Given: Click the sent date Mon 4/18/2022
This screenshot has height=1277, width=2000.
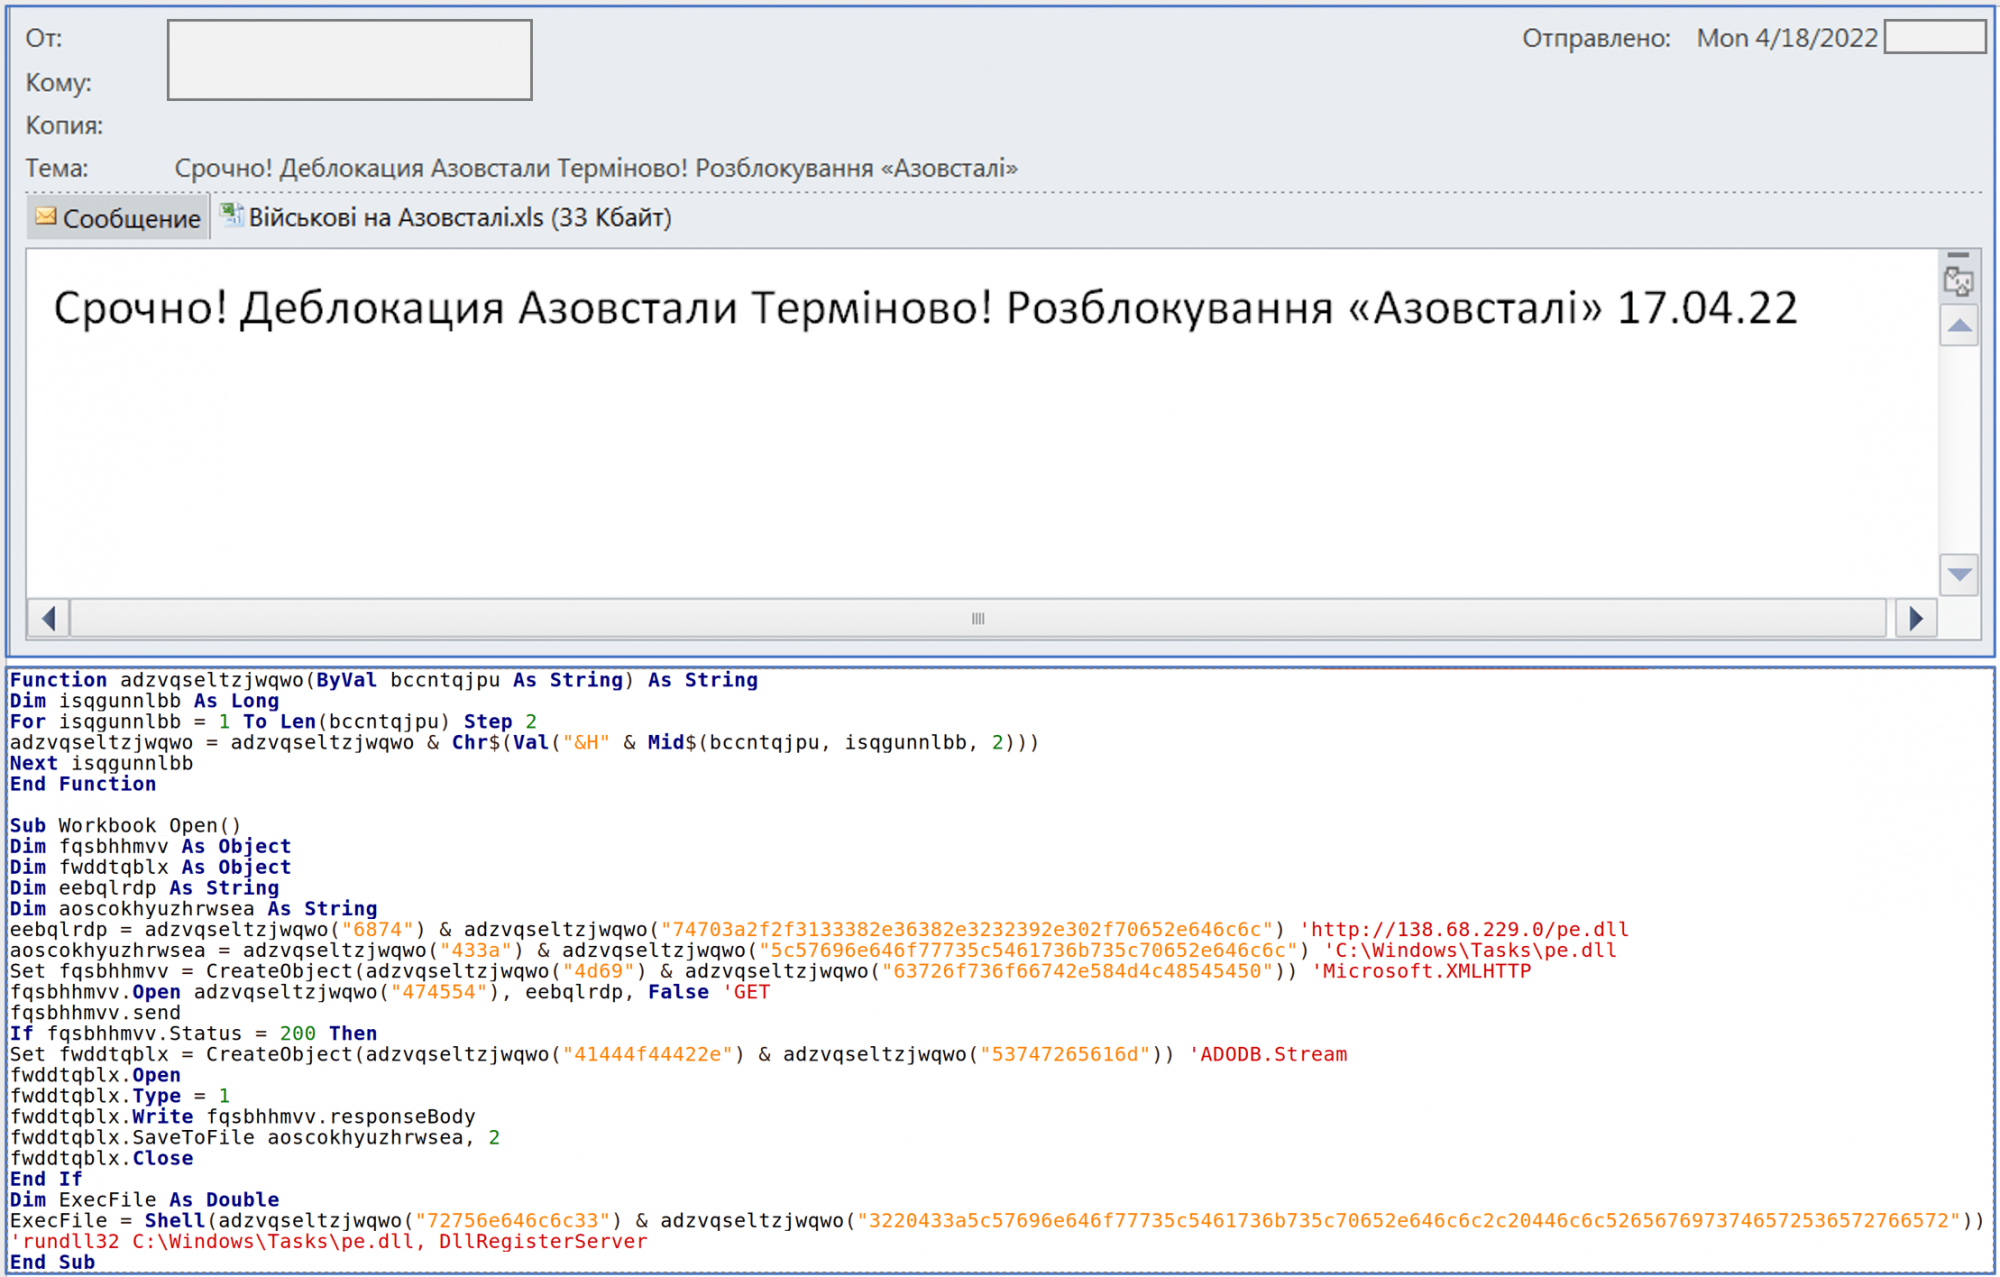Looking at the screenshot, I should [x=1786, y=38].
